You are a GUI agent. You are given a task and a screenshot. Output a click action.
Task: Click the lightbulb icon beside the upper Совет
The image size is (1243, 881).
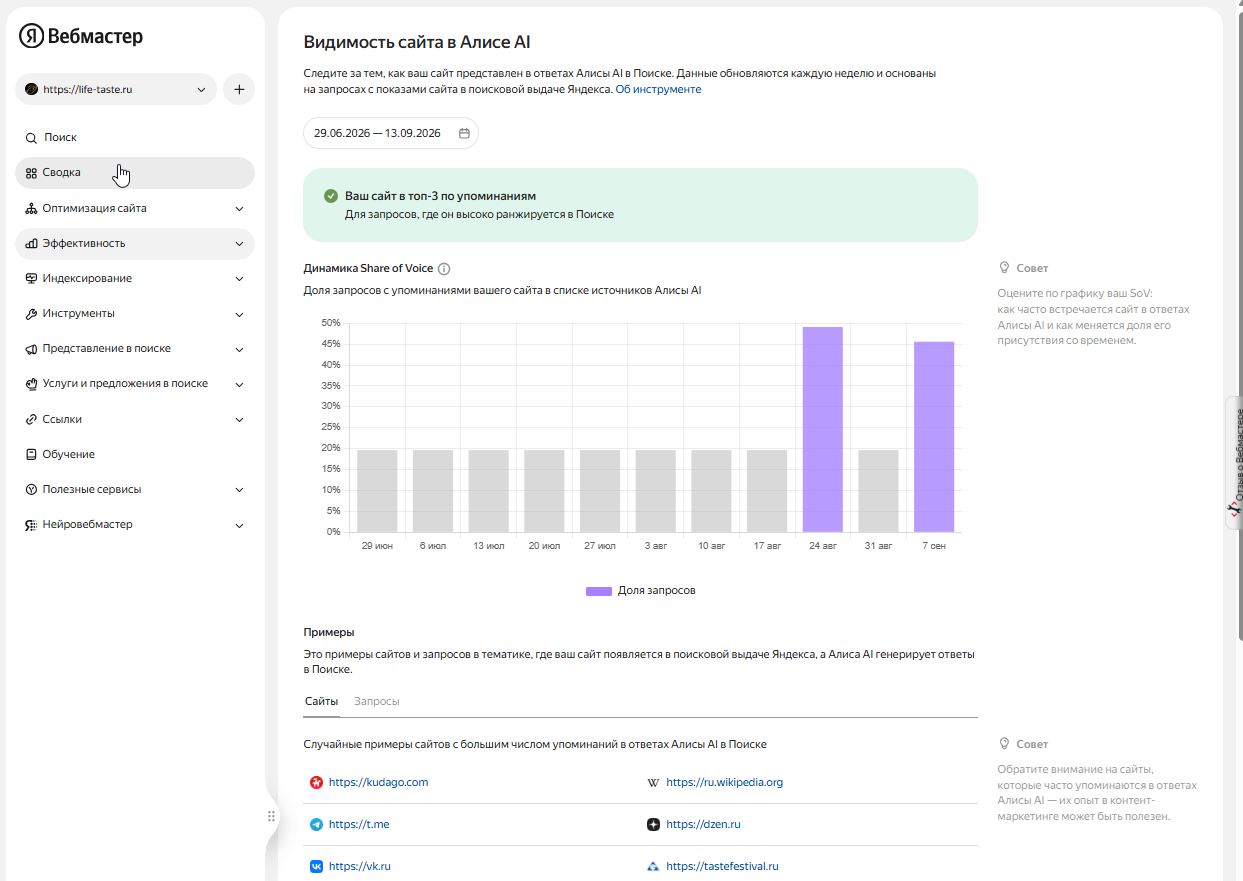click(x=1004, y=268)
